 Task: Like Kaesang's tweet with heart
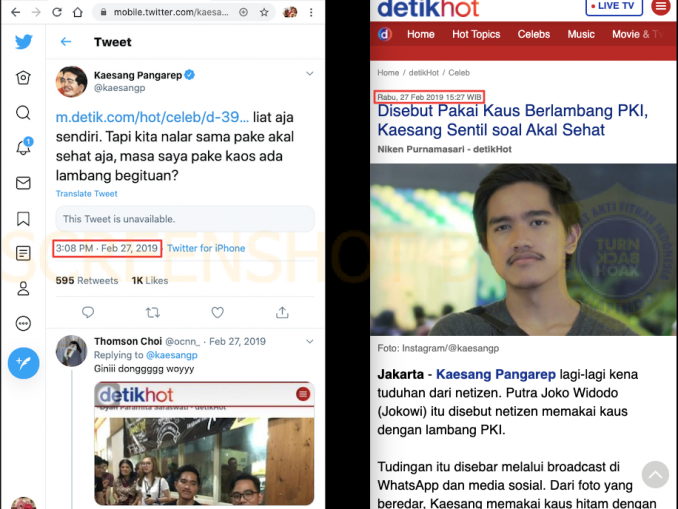pos(217,312)
